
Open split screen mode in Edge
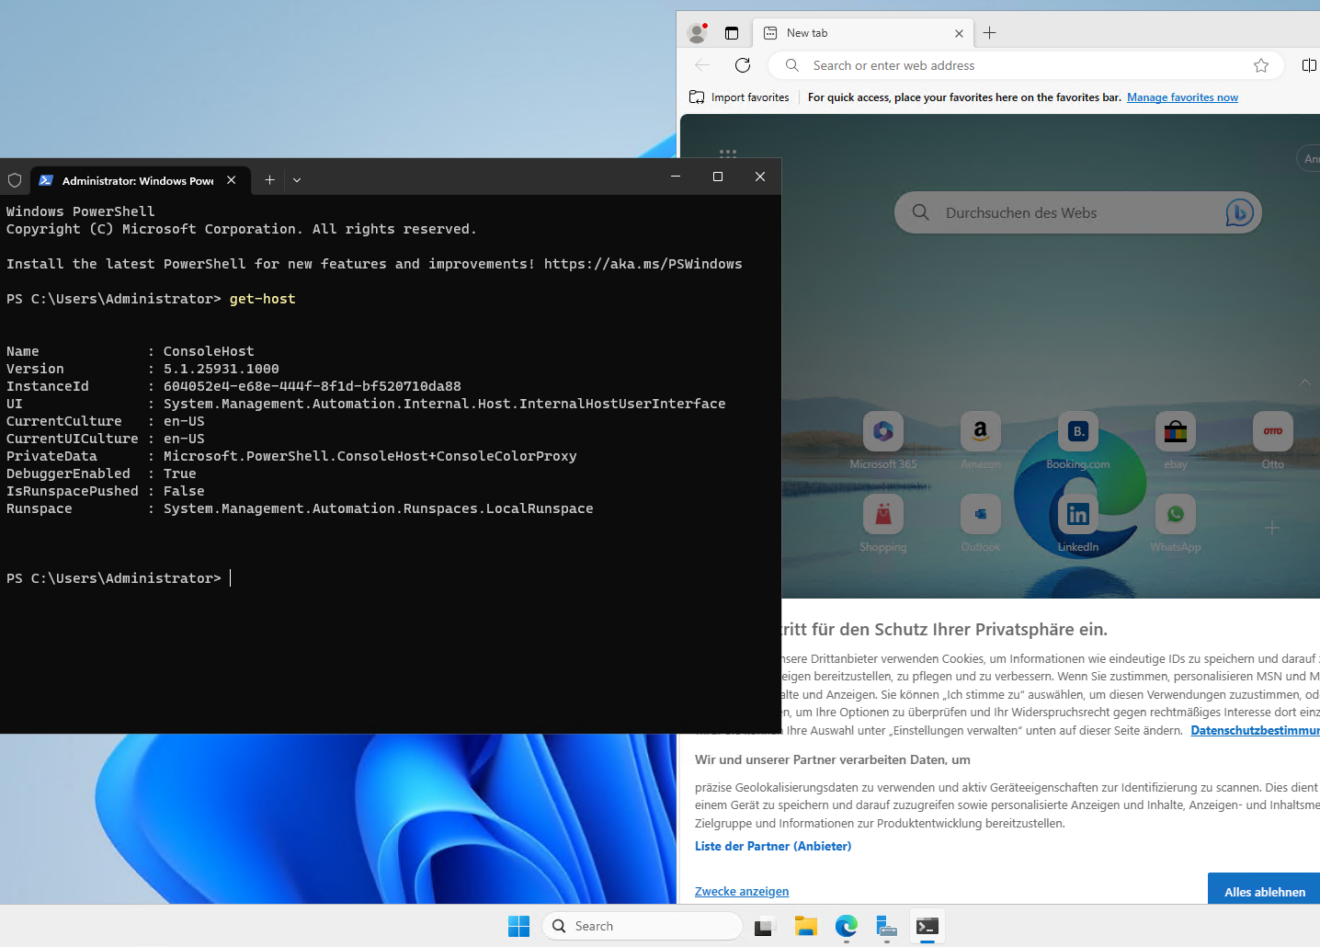pyautogui.click(x=1310, y=64)
